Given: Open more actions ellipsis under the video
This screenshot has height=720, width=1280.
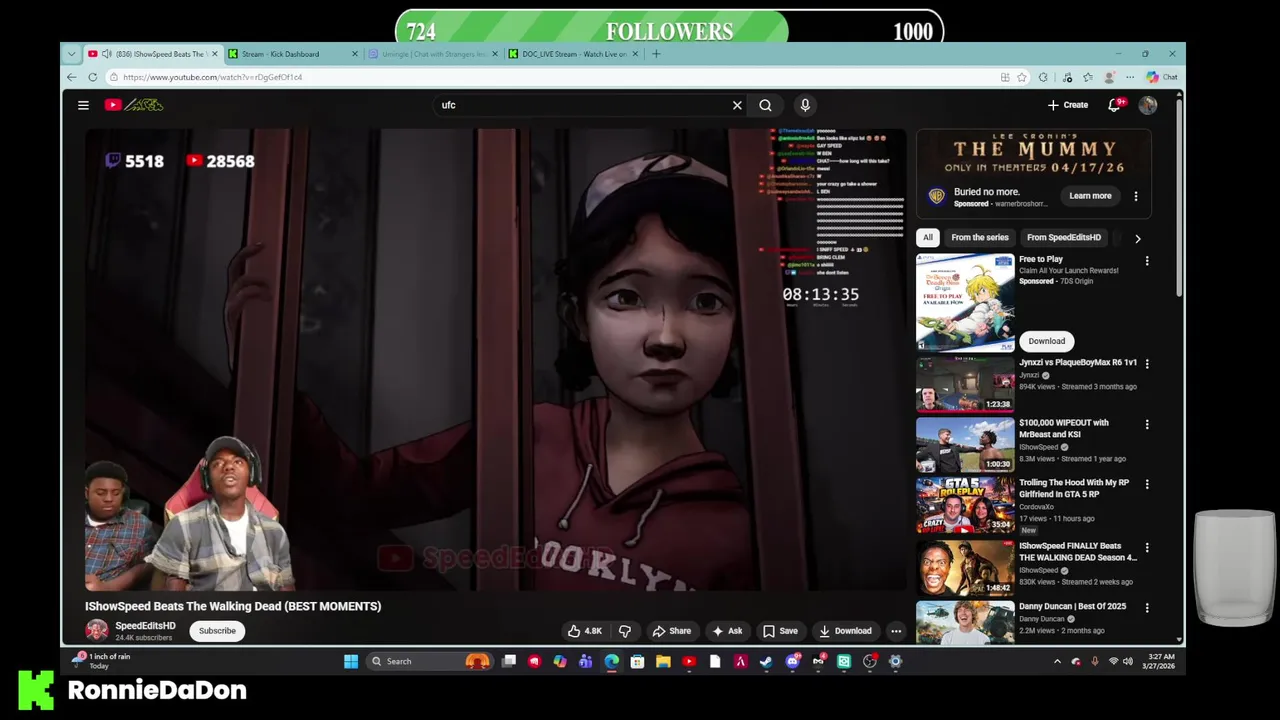Looking at the screenshot, I should pos(896,631).
